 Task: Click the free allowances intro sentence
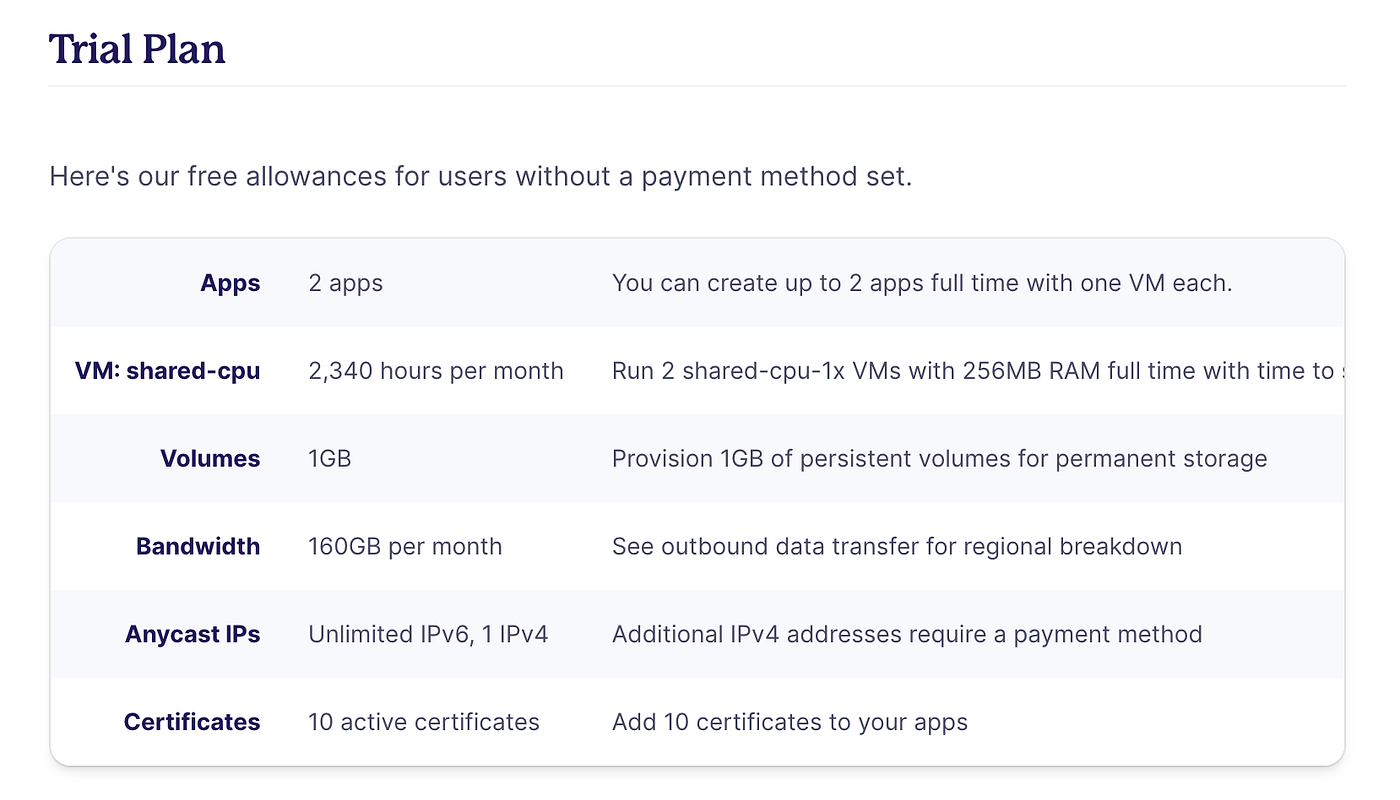point(481,177)
